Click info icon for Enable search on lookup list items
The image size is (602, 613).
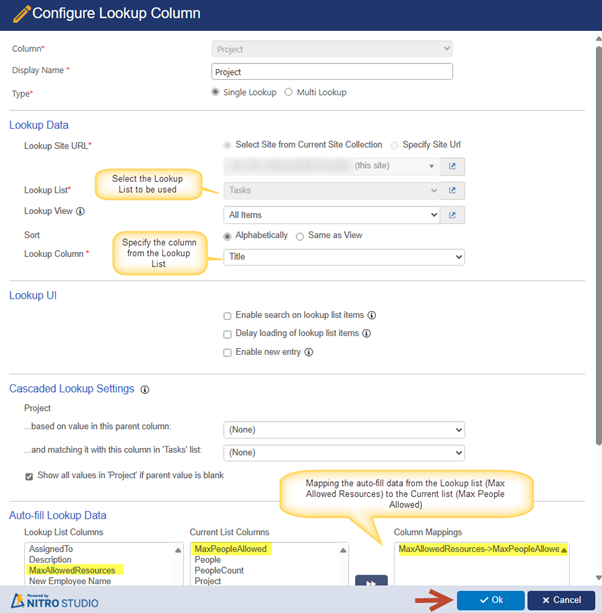point(372,315)
